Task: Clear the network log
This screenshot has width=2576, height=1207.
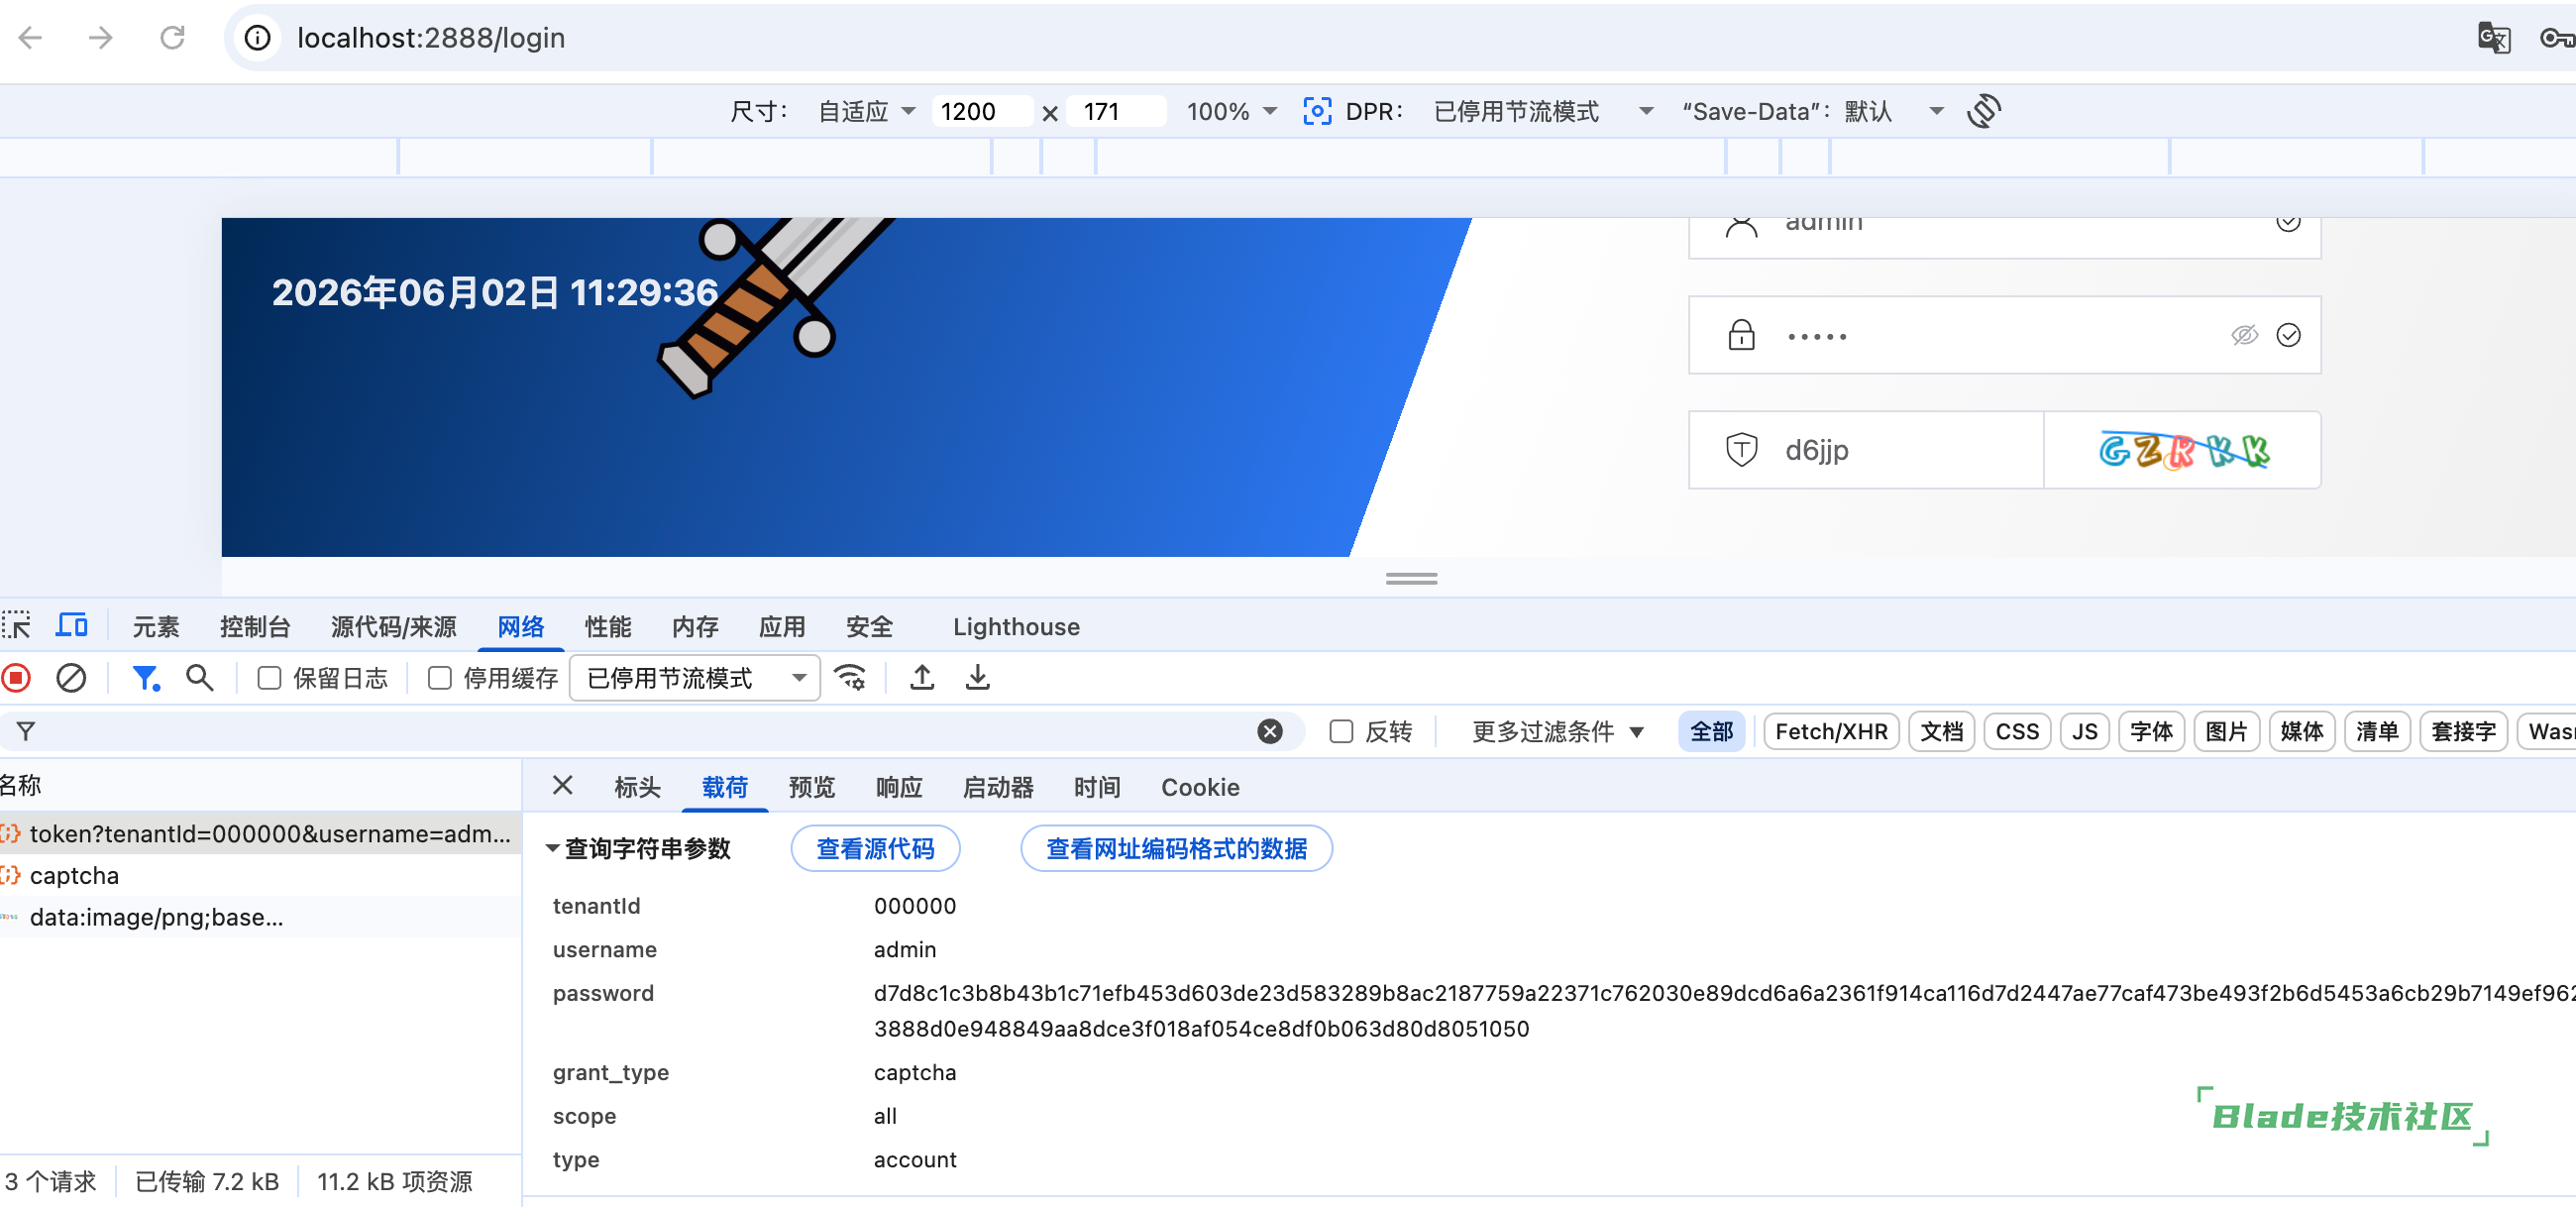Action: pyautogui.click(x=71, y=679)
